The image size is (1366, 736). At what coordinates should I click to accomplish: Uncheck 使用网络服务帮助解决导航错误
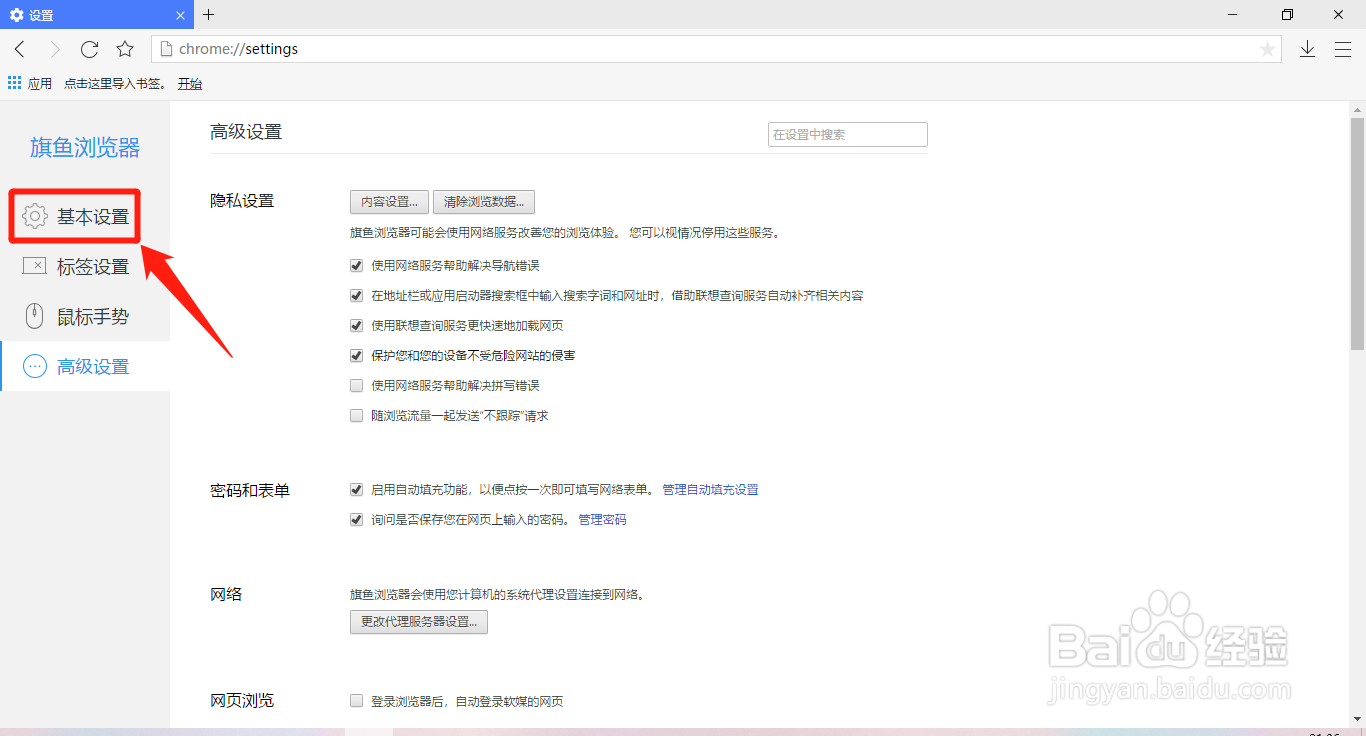coord(356,266)
